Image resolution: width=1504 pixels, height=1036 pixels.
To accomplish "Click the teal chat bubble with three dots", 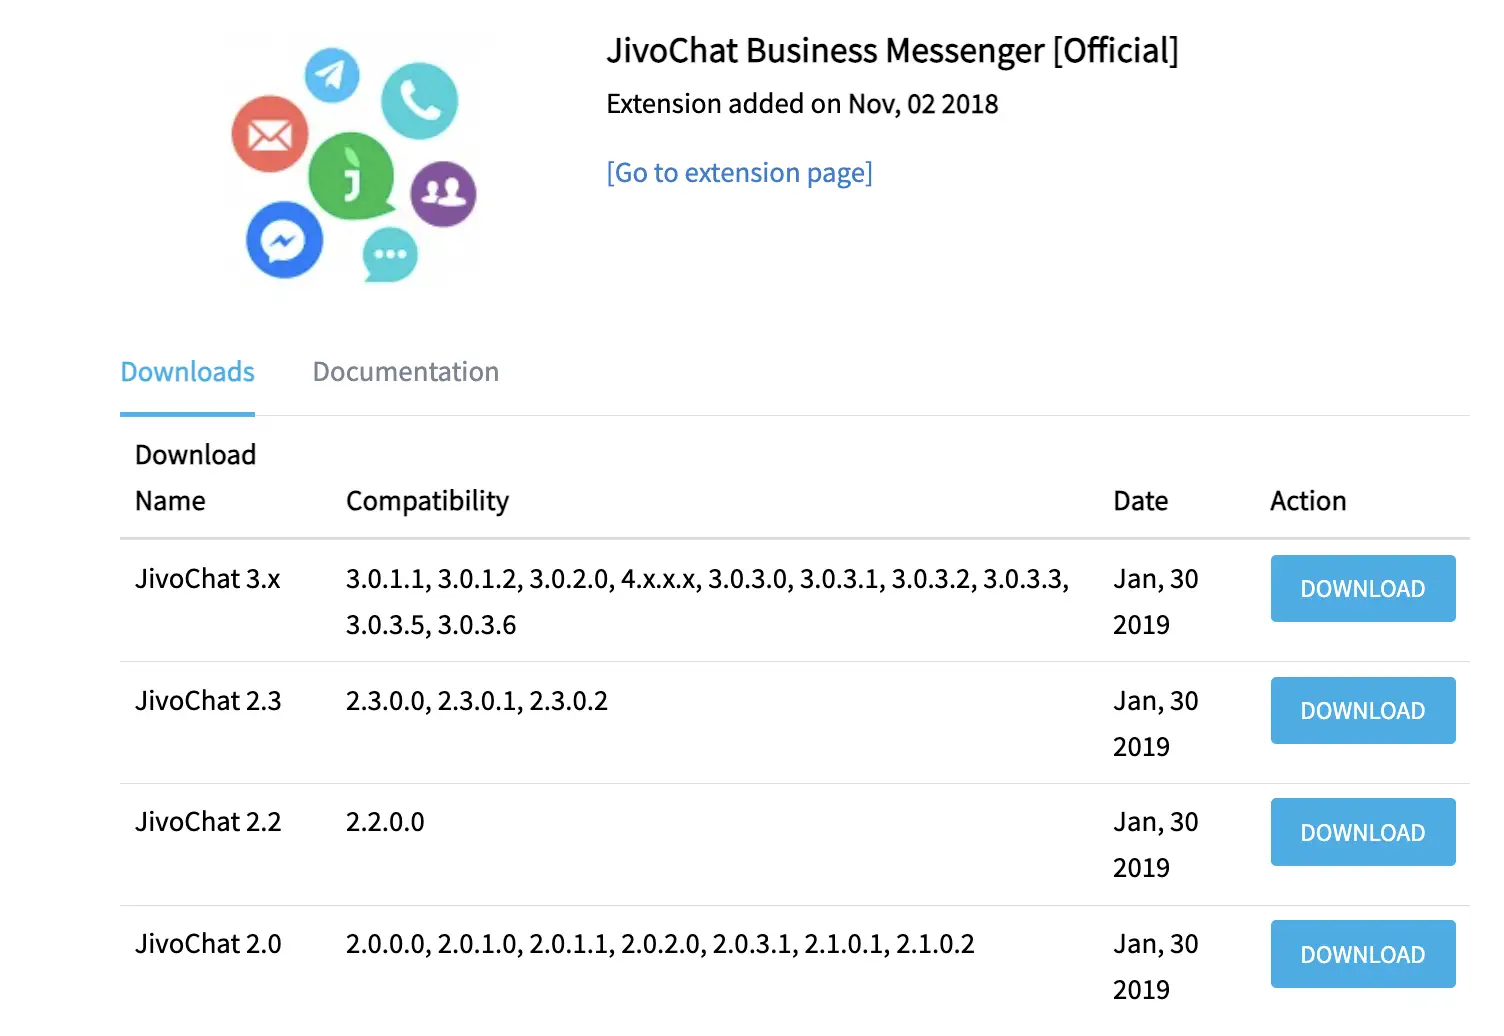I will [390, 254].
